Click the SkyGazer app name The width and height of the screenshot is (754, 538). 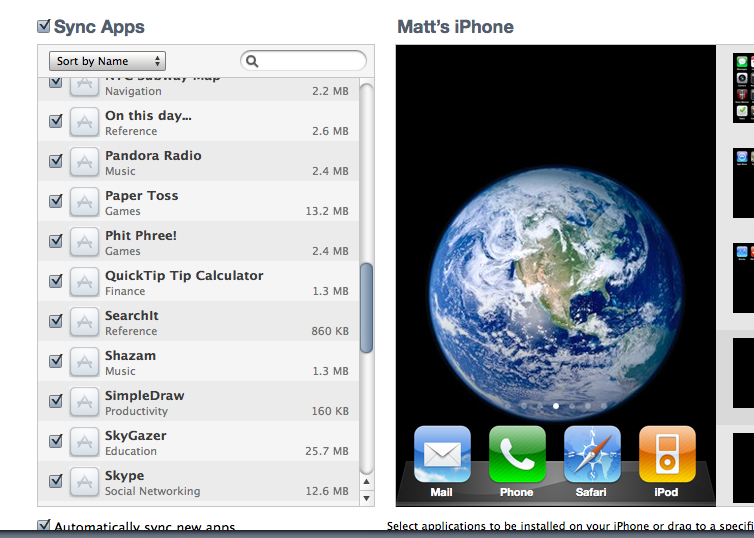coord(136,436)
